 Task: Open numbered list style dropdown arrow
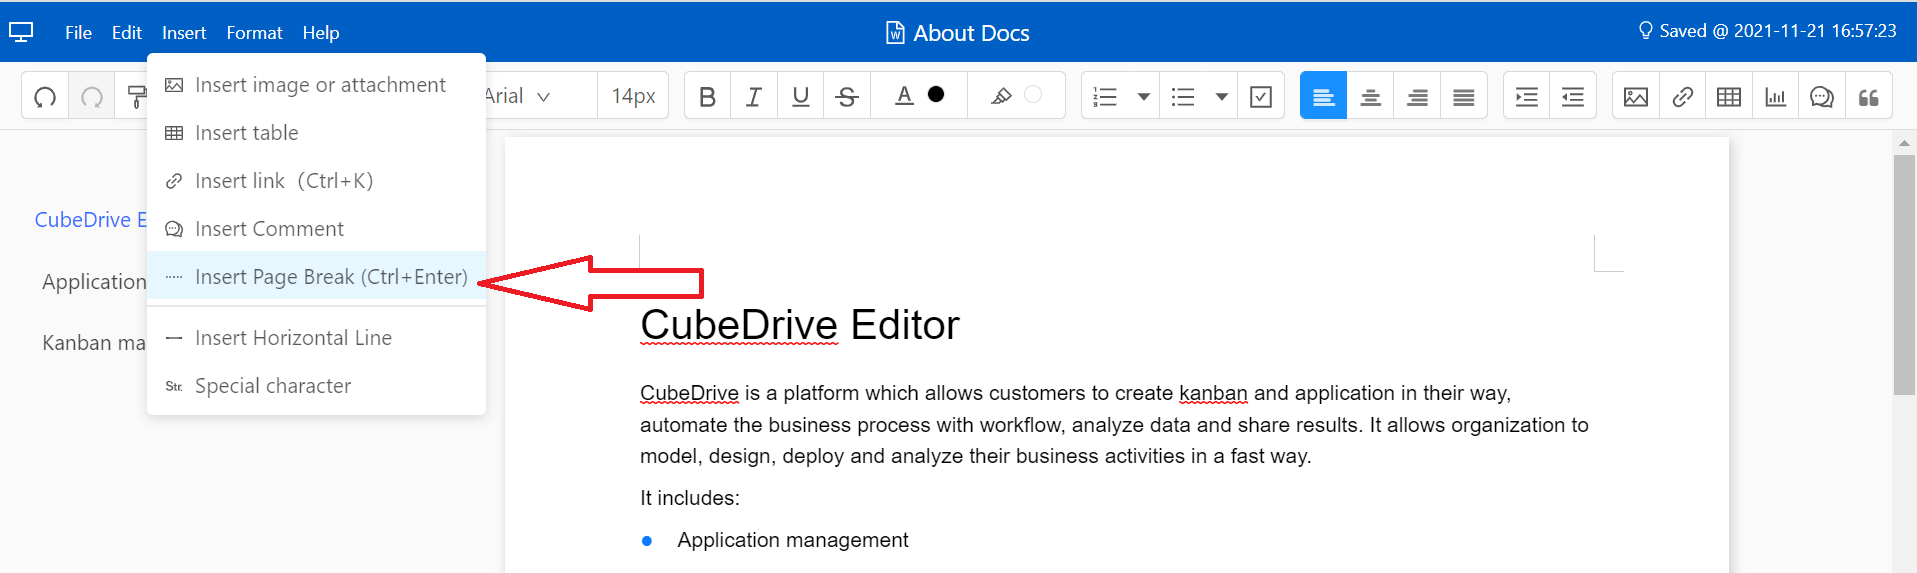pyautogui.click(x=1144, y=97)
